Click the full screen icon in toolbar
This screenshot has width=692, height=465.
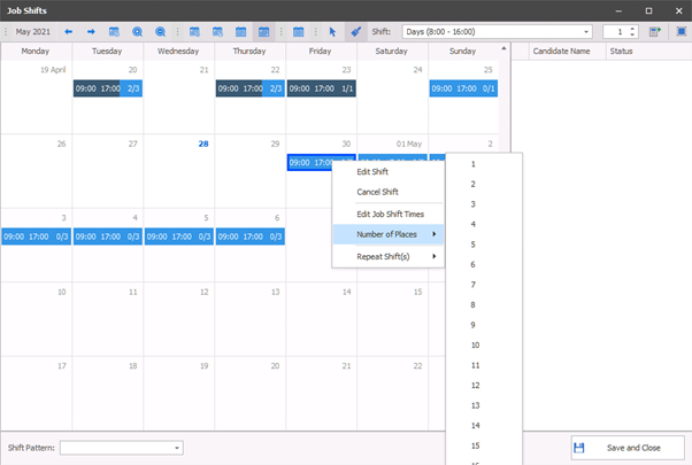click(680, 32)
